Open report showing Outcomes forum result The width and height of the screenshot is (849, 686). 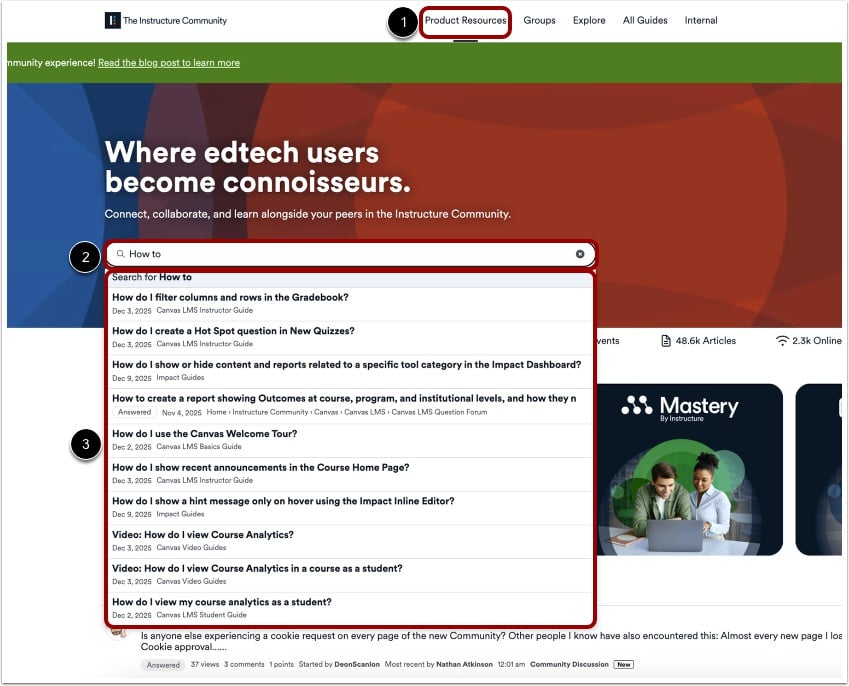pos(350,406)
